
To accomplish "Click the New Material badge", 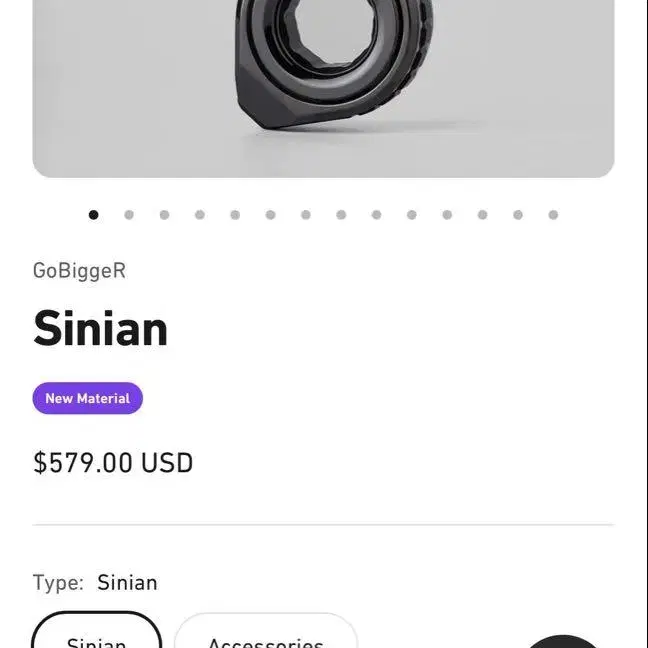I will (88, 398).
